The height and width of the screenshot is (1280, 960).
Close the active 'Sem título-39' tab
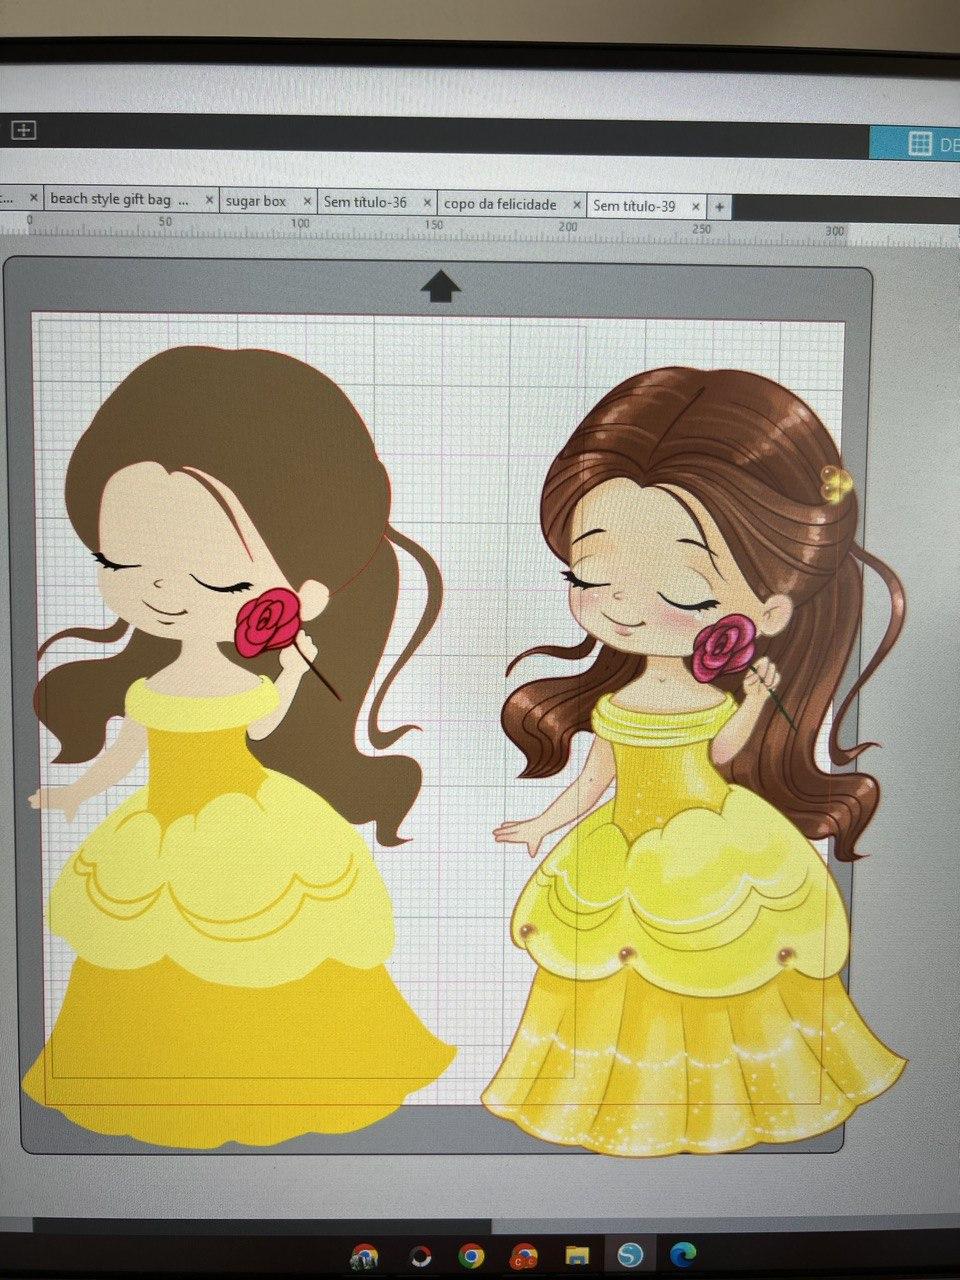(695, 206)
